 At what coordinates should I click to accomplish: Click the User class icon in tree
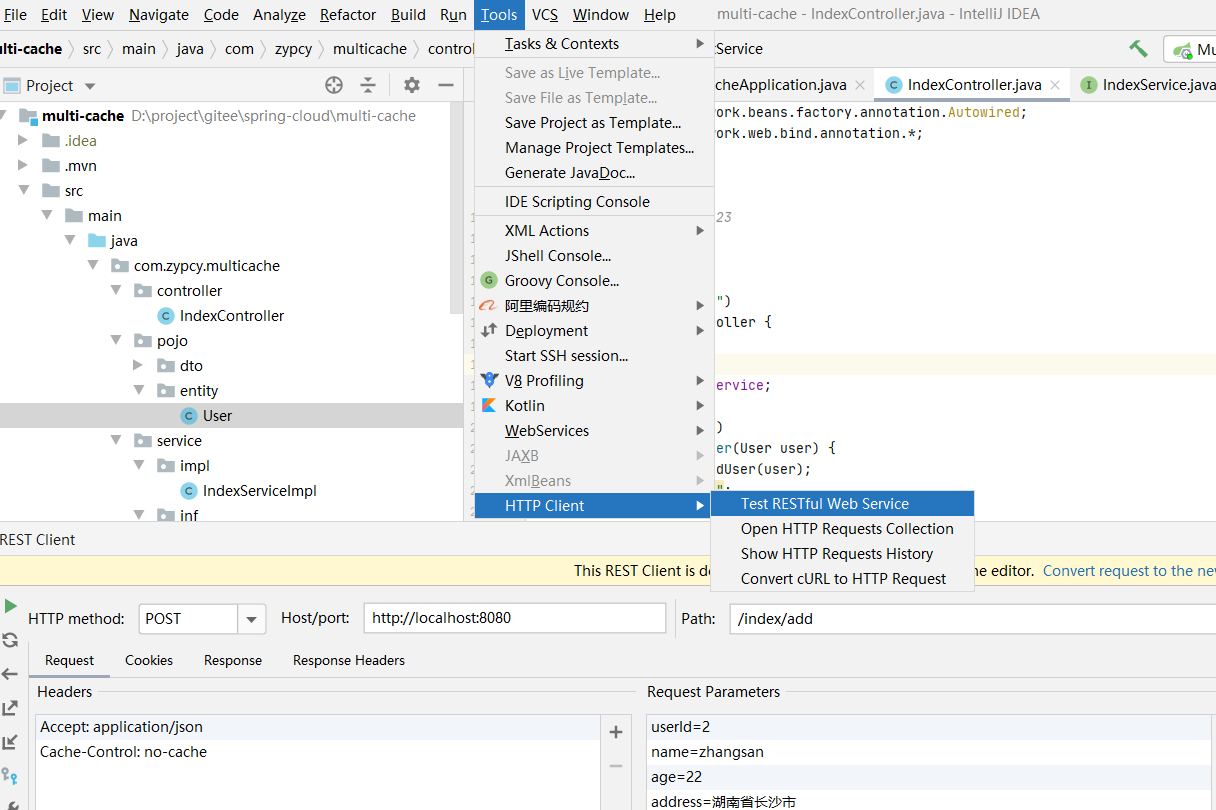(189, 416)
